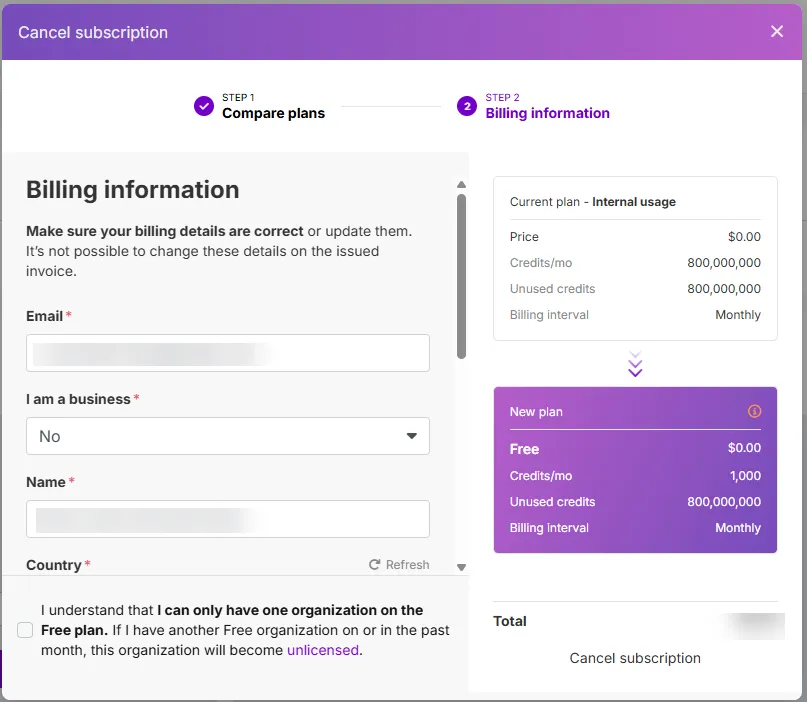Click the 'Cancel subscription' dialog title
The height and width of the screenshot is (702, 807).
point(93,32)
